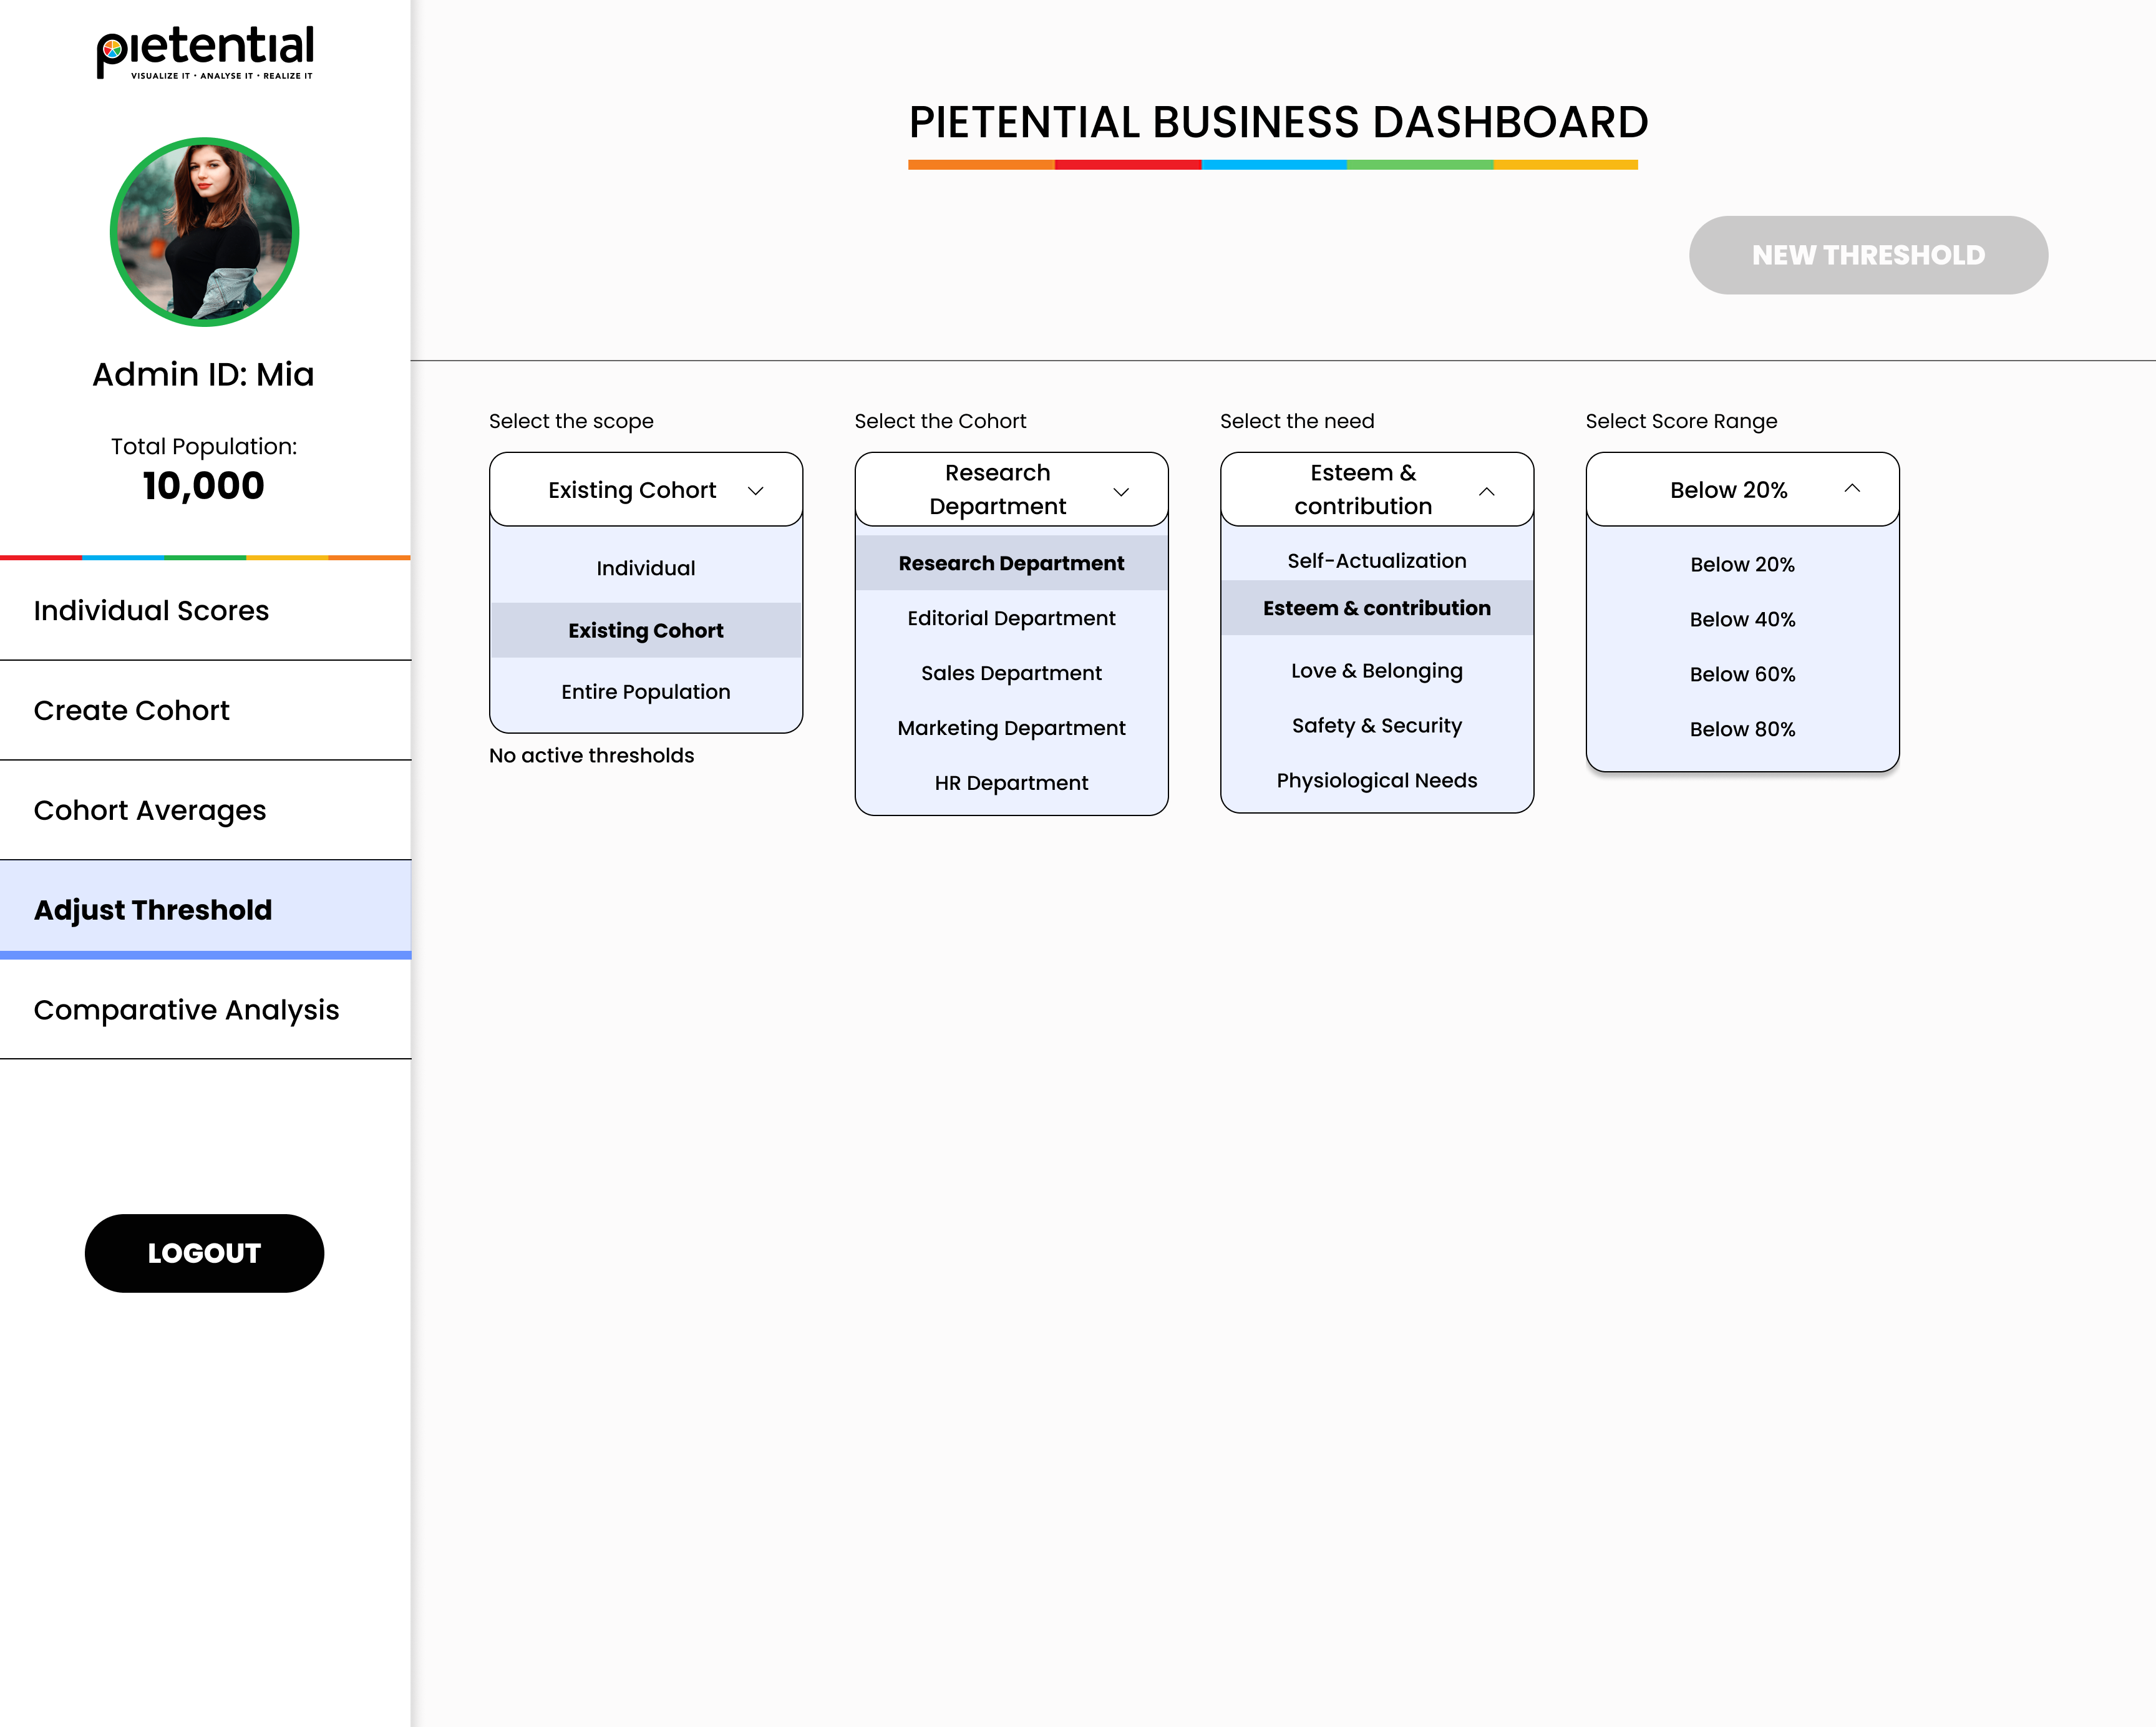Click the Pietential logo
The width and height of the screenshot is (2156, 1727).
tap(205, 52)
